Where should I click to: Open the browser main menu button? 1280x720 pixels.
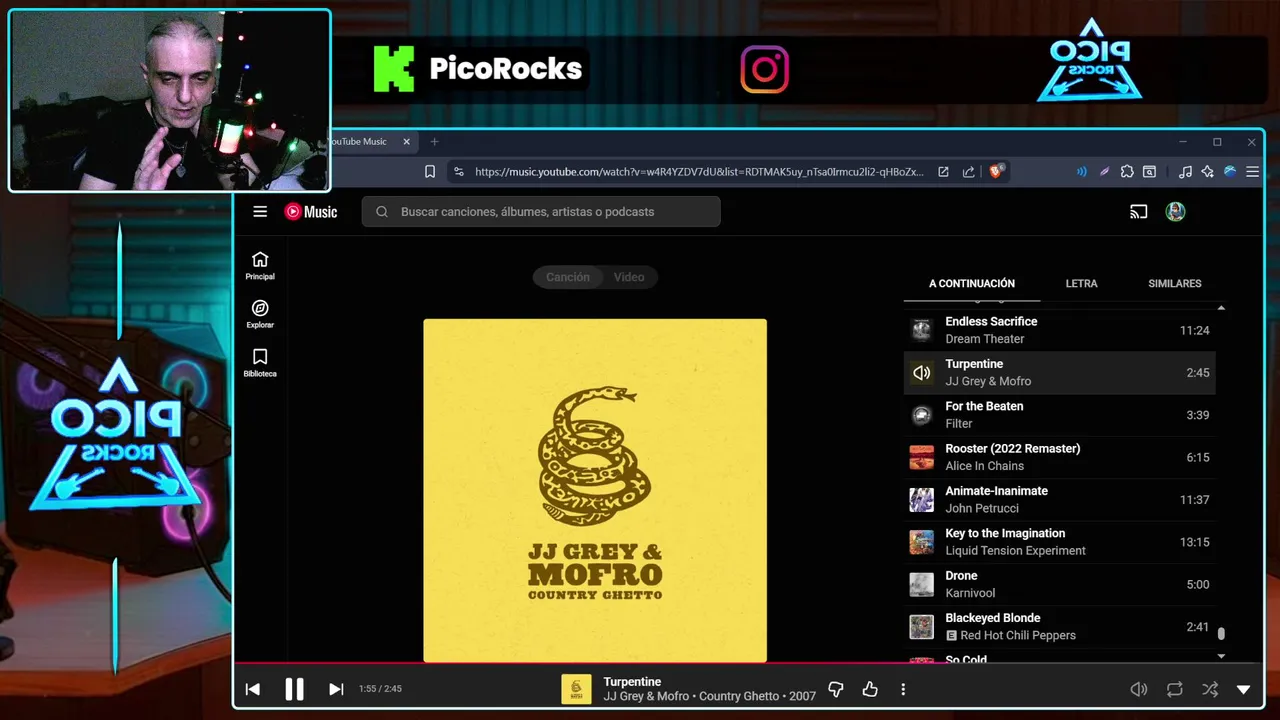(1252, 171)
